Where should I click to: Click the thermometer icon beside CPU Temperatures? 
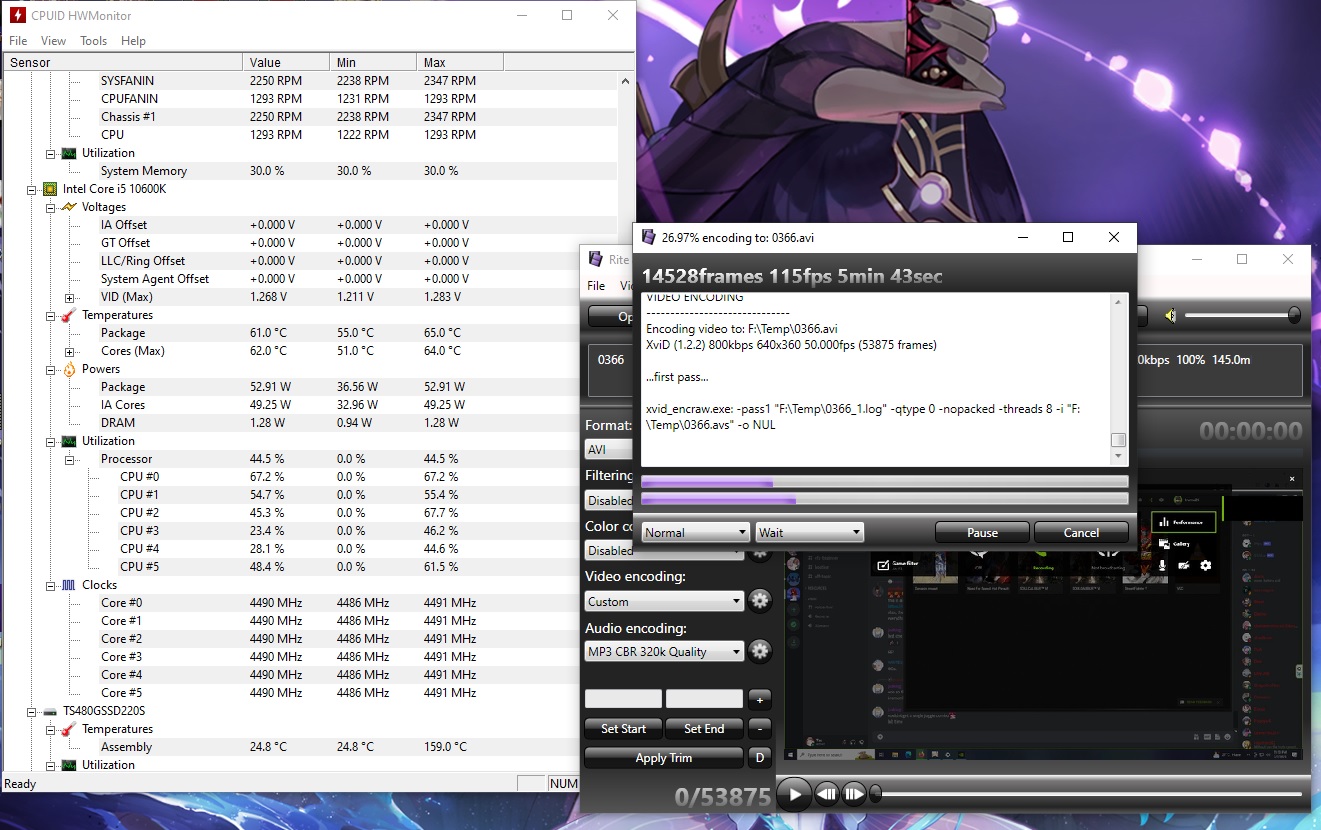click(x=69, y=315)
